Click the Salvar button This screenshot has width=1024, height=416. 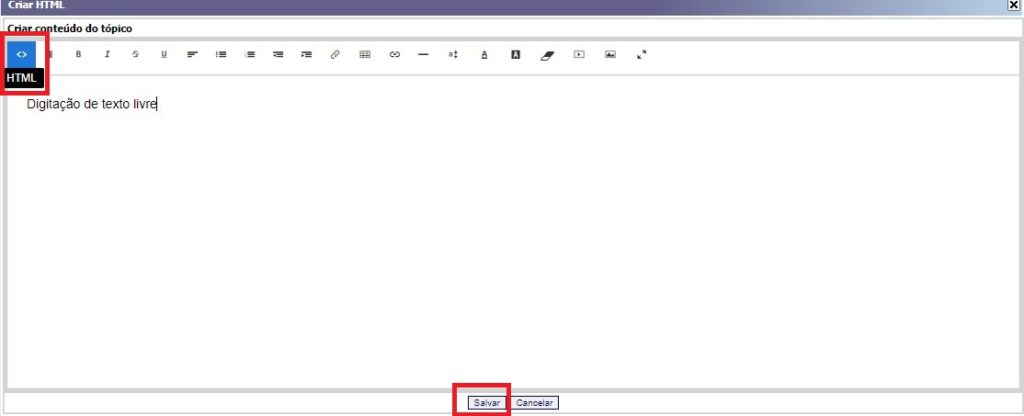click(487, 403)
